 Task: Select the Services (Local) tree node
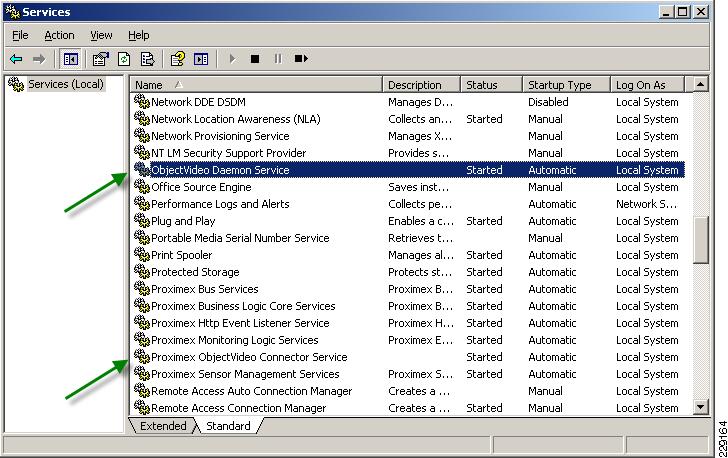(65, 84)
